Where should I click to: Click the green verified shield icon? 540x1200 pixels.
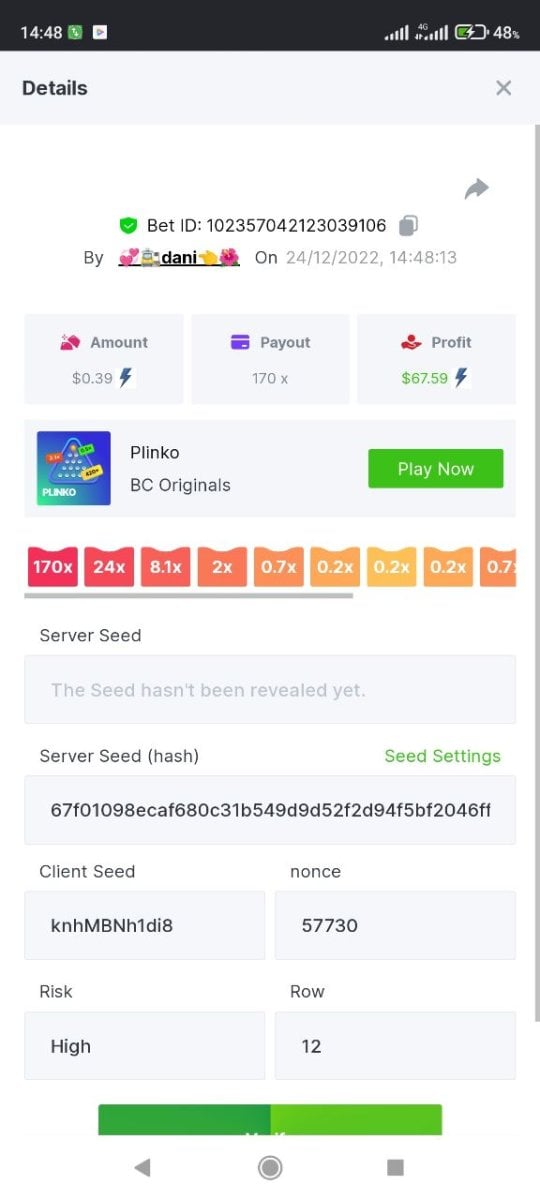click(128, 225)
